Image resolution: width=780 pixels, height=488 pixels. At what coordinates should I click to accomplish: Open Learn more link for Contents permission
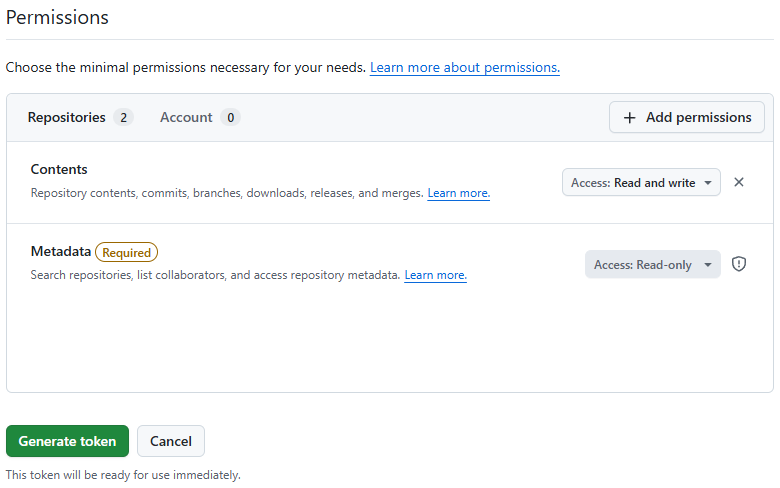(x=458, y=193)
